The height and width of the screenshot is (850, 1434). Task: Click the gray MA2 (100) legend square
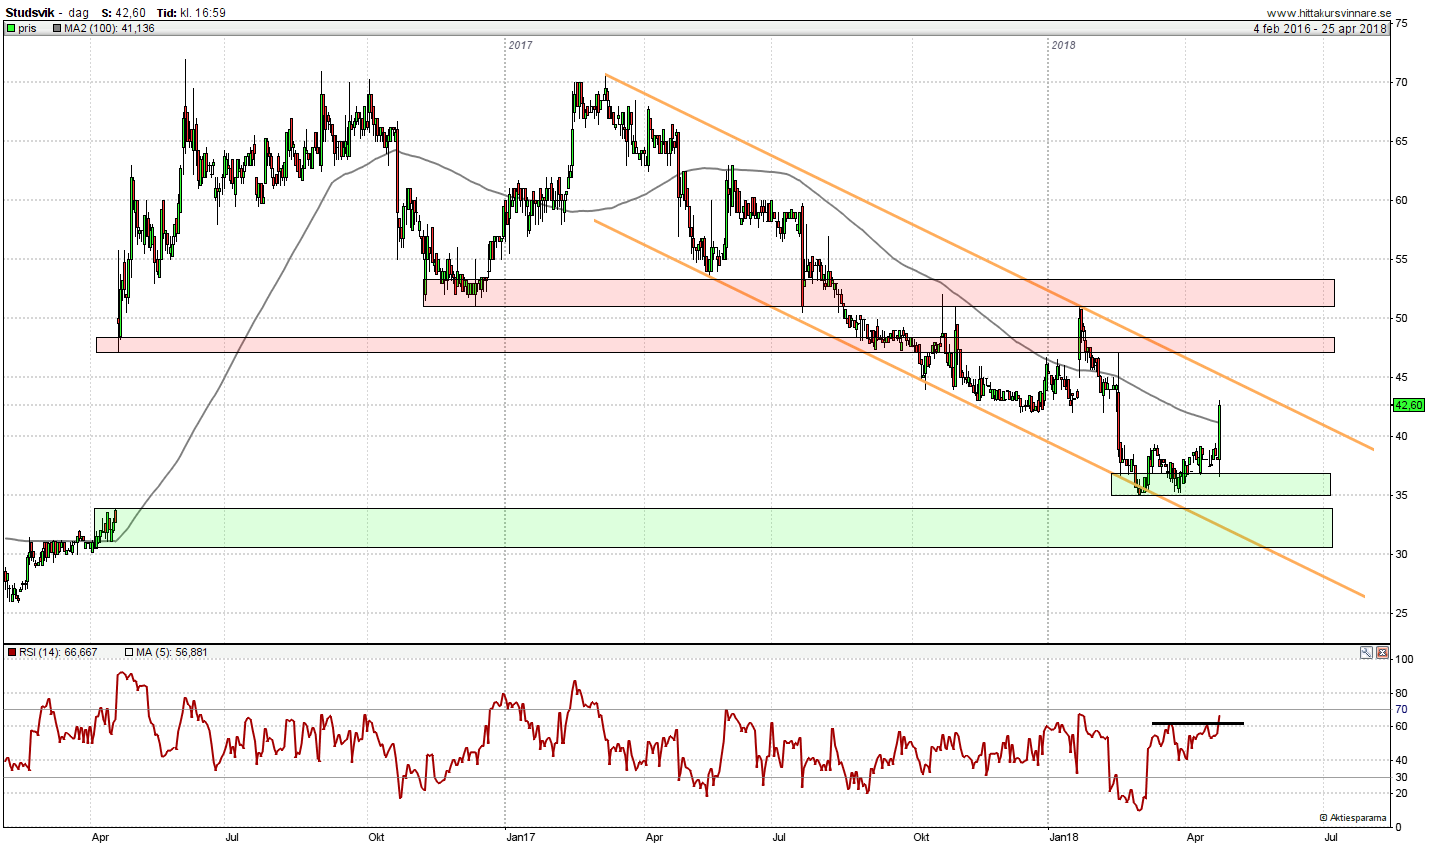[x=57, y=29]
